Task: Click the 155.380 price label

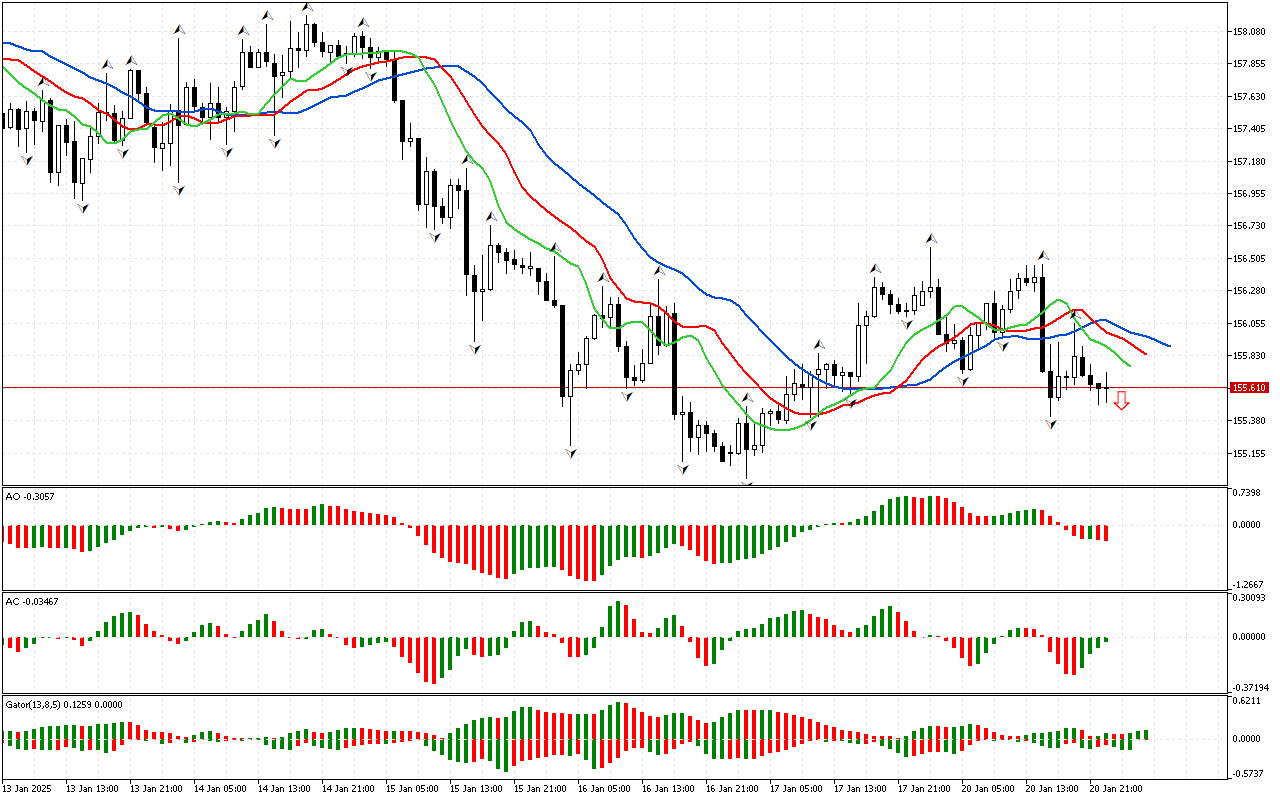Action: (1250, 421)
